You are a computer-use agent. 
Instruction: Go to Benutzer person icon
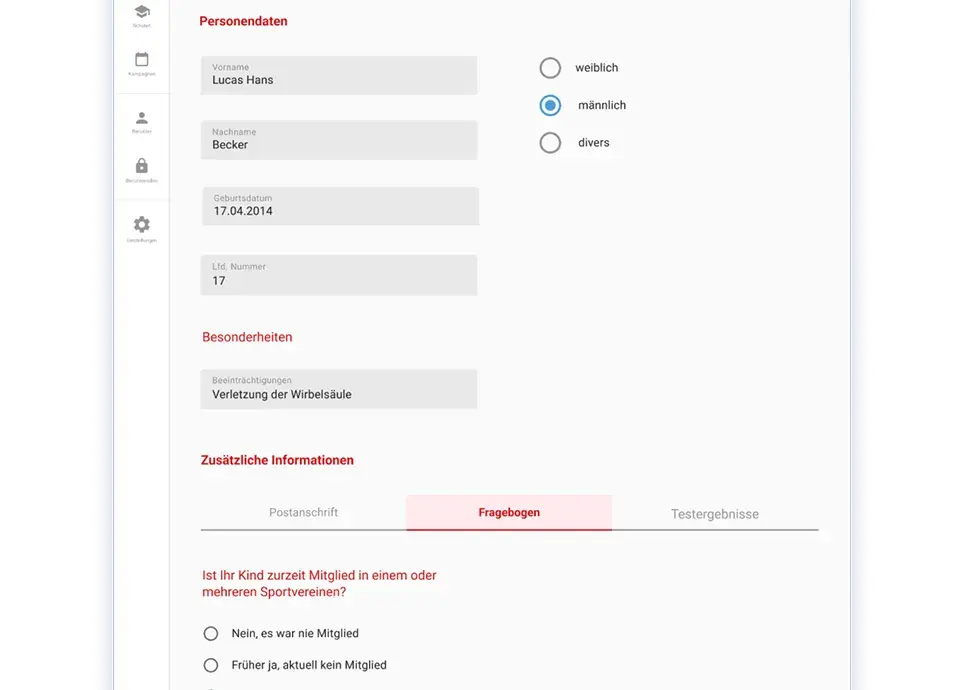tap(142, 118)
